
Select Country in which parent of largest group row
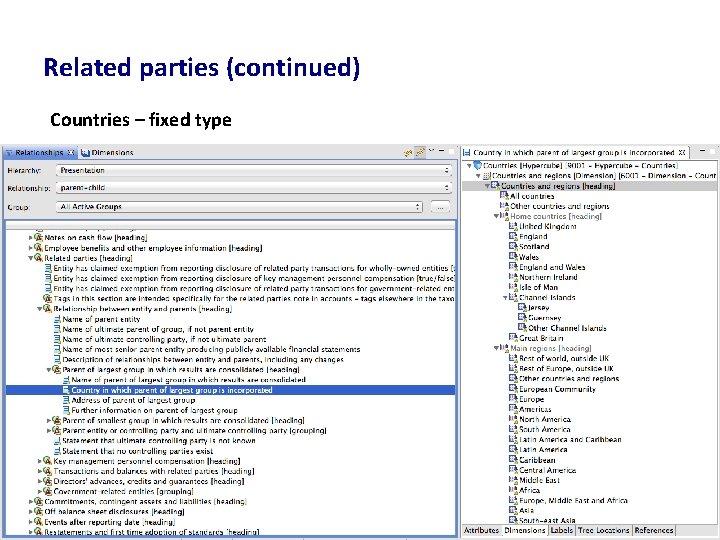click(x=230, y=390)
